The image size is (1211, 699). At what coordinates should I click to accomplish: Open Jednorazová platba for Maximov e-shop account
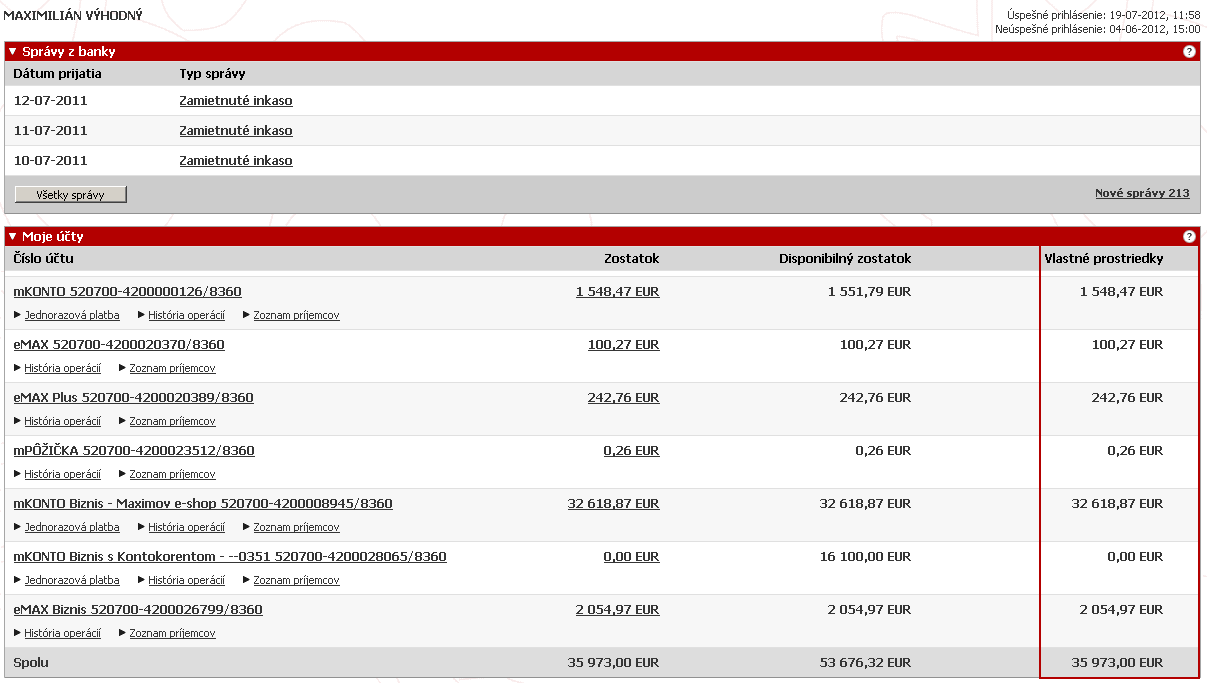[72, 528]
